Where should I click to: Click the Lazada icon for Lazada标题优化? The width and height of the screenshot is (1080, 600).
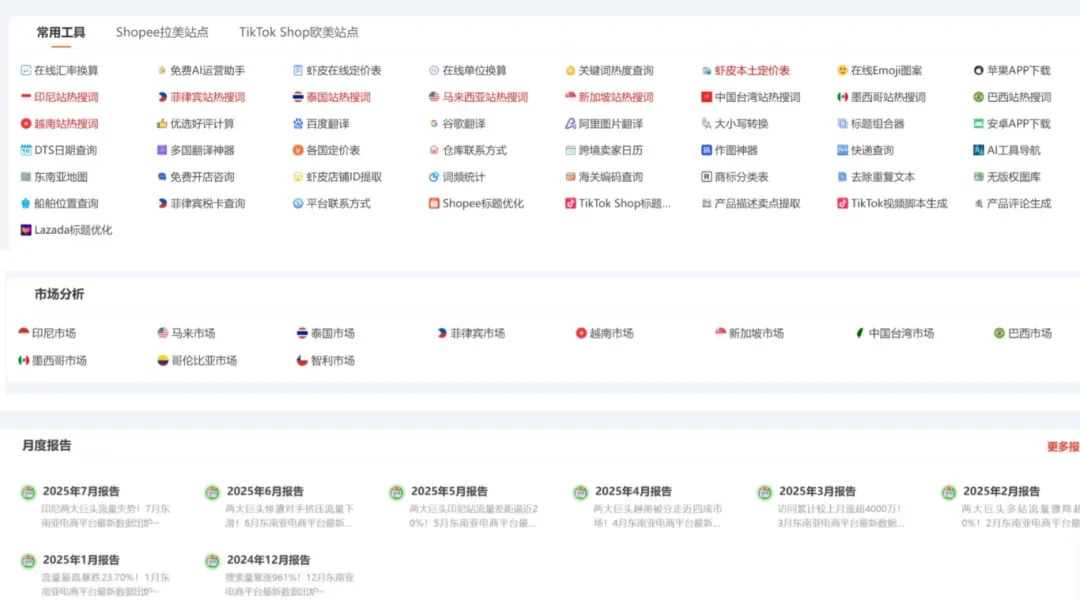pyautogui.click(x=25, y=230)
